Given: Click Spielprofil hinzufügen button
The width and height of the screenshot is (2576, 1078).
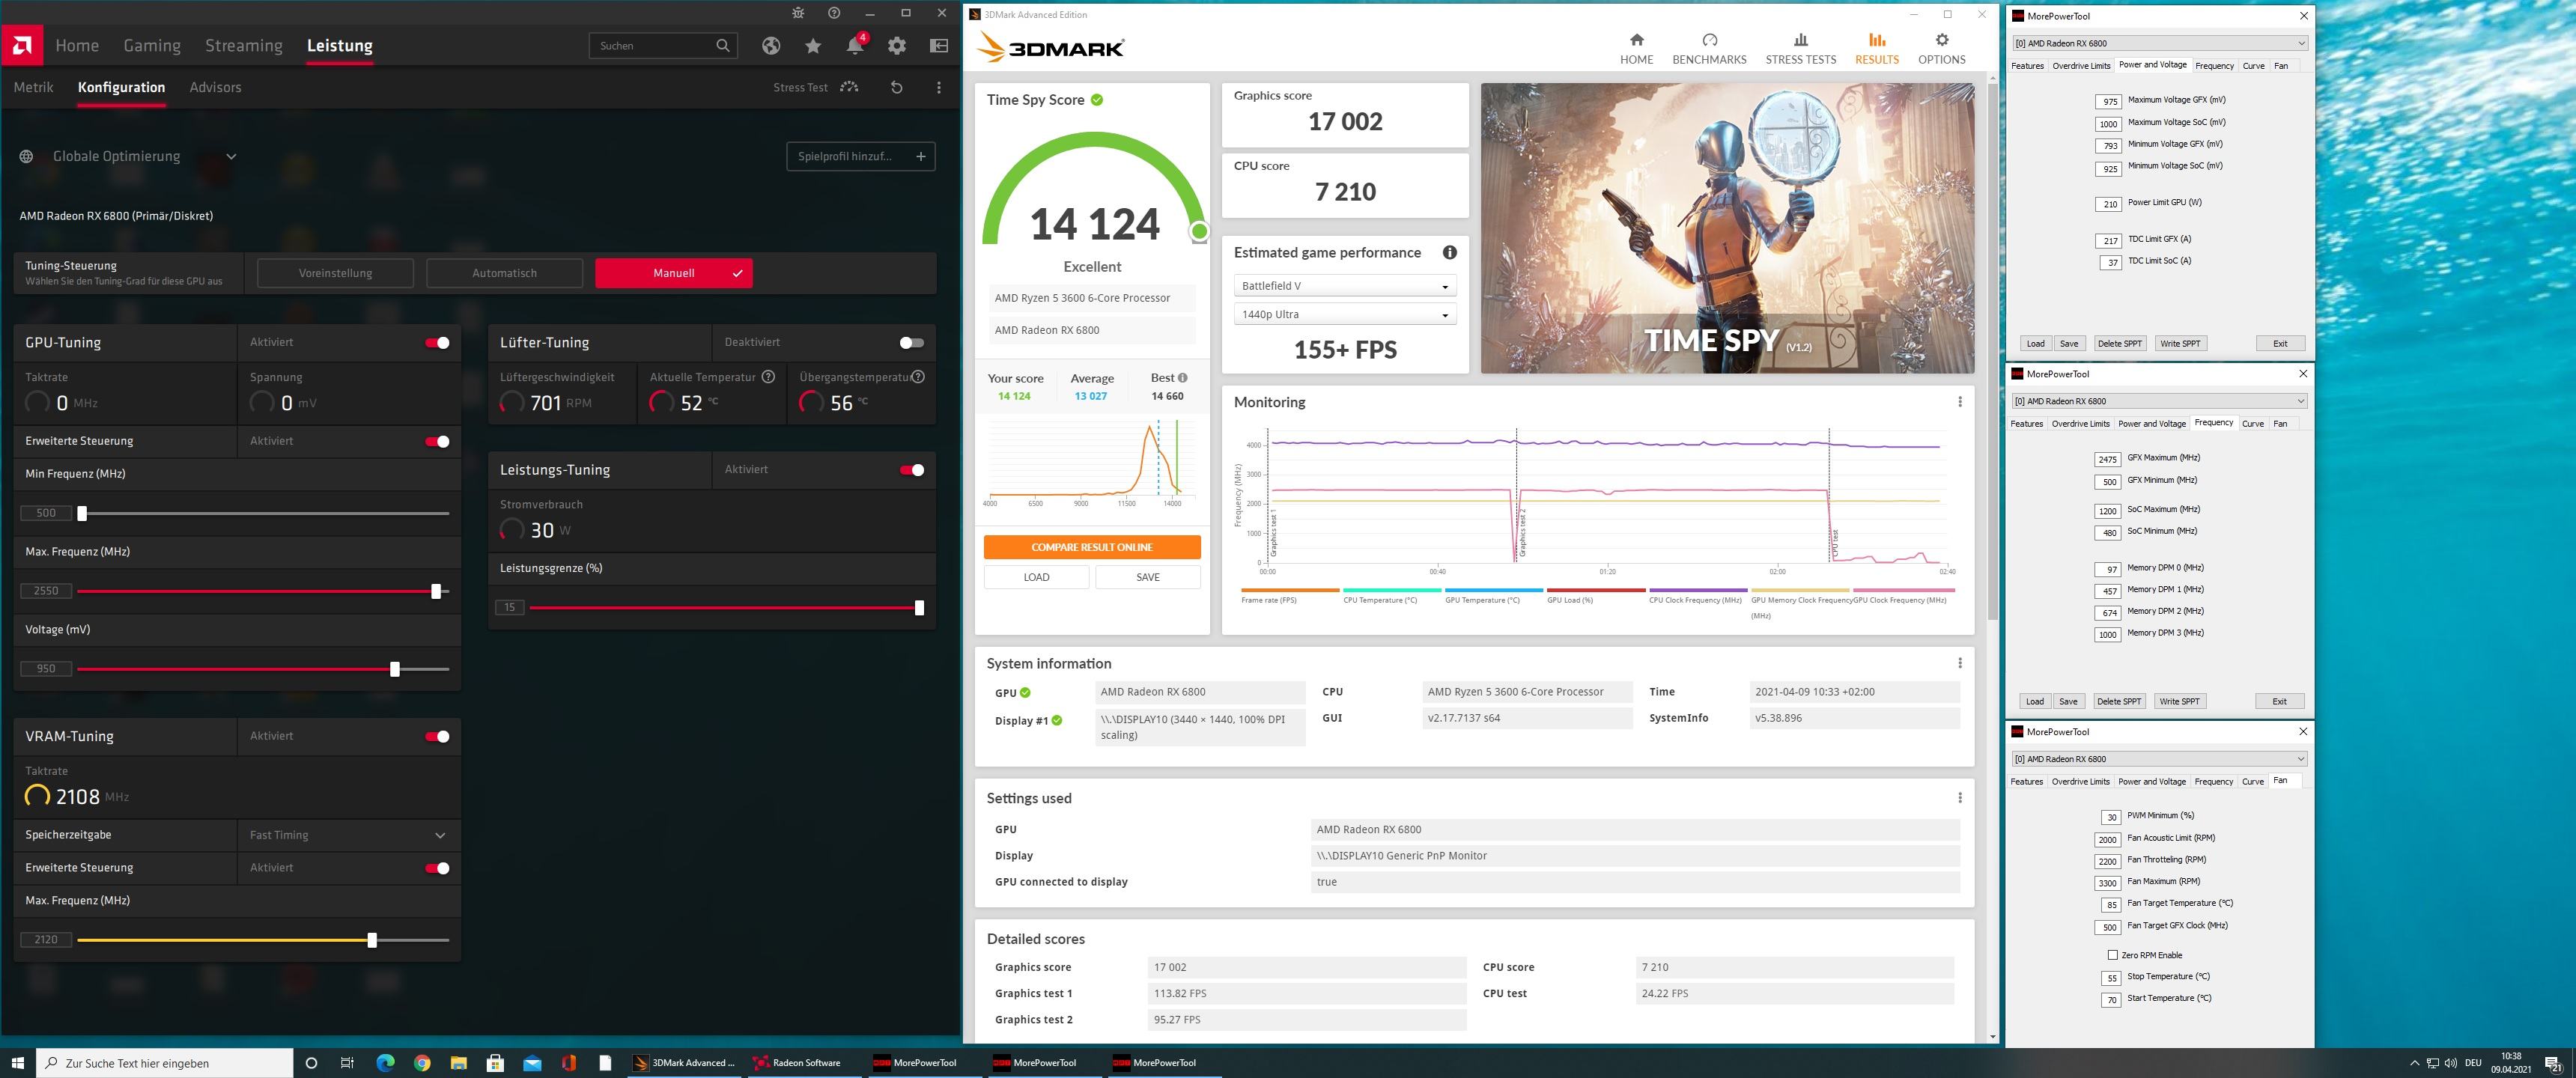Looking at the screenshot, I should [861, 157].
